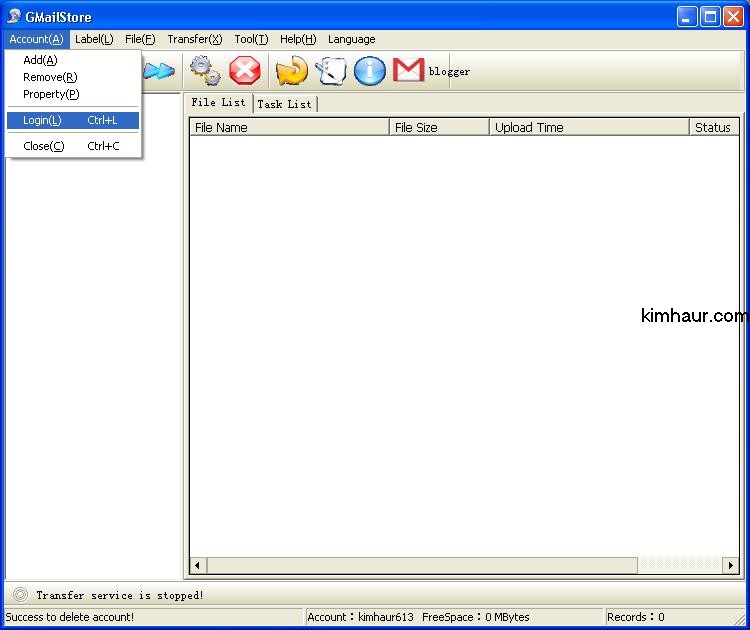750x630 pixels.
Task: Sort by the File Name column header
Action: coord(289,127)
